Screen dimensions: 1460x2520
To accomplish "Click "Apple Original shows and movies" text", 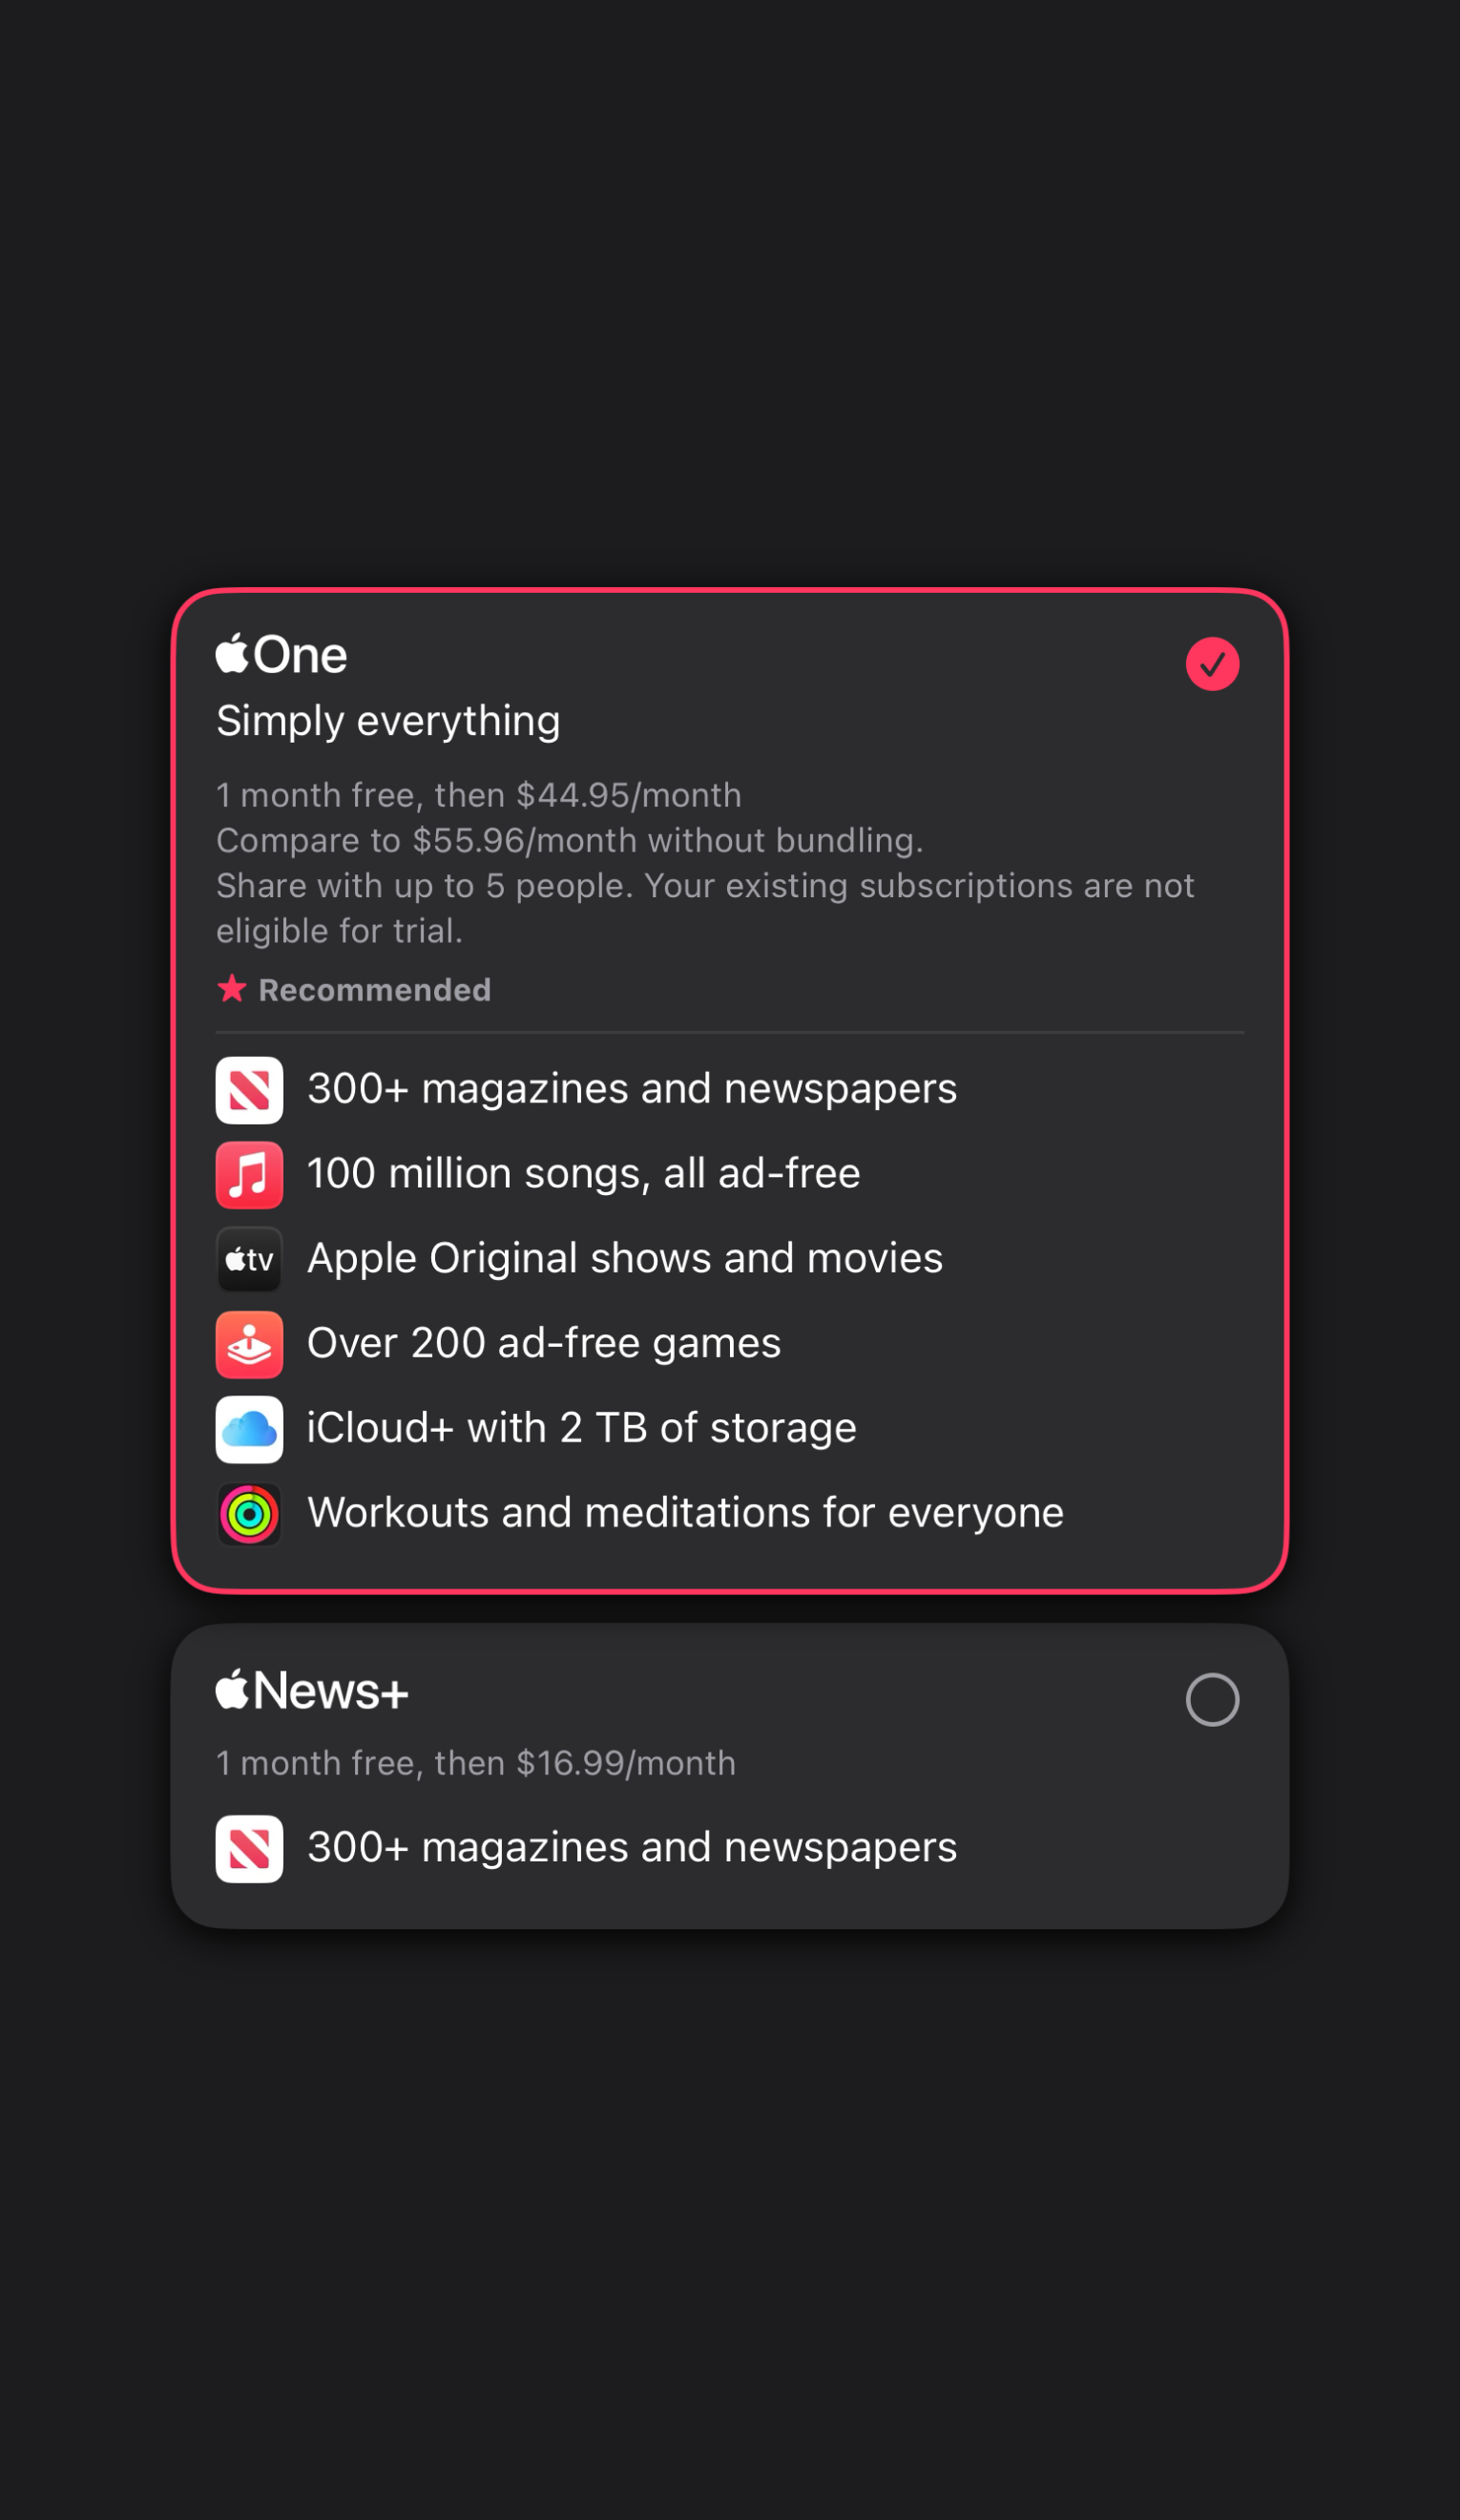I will pyautogui.click(x=625, y=1259).
